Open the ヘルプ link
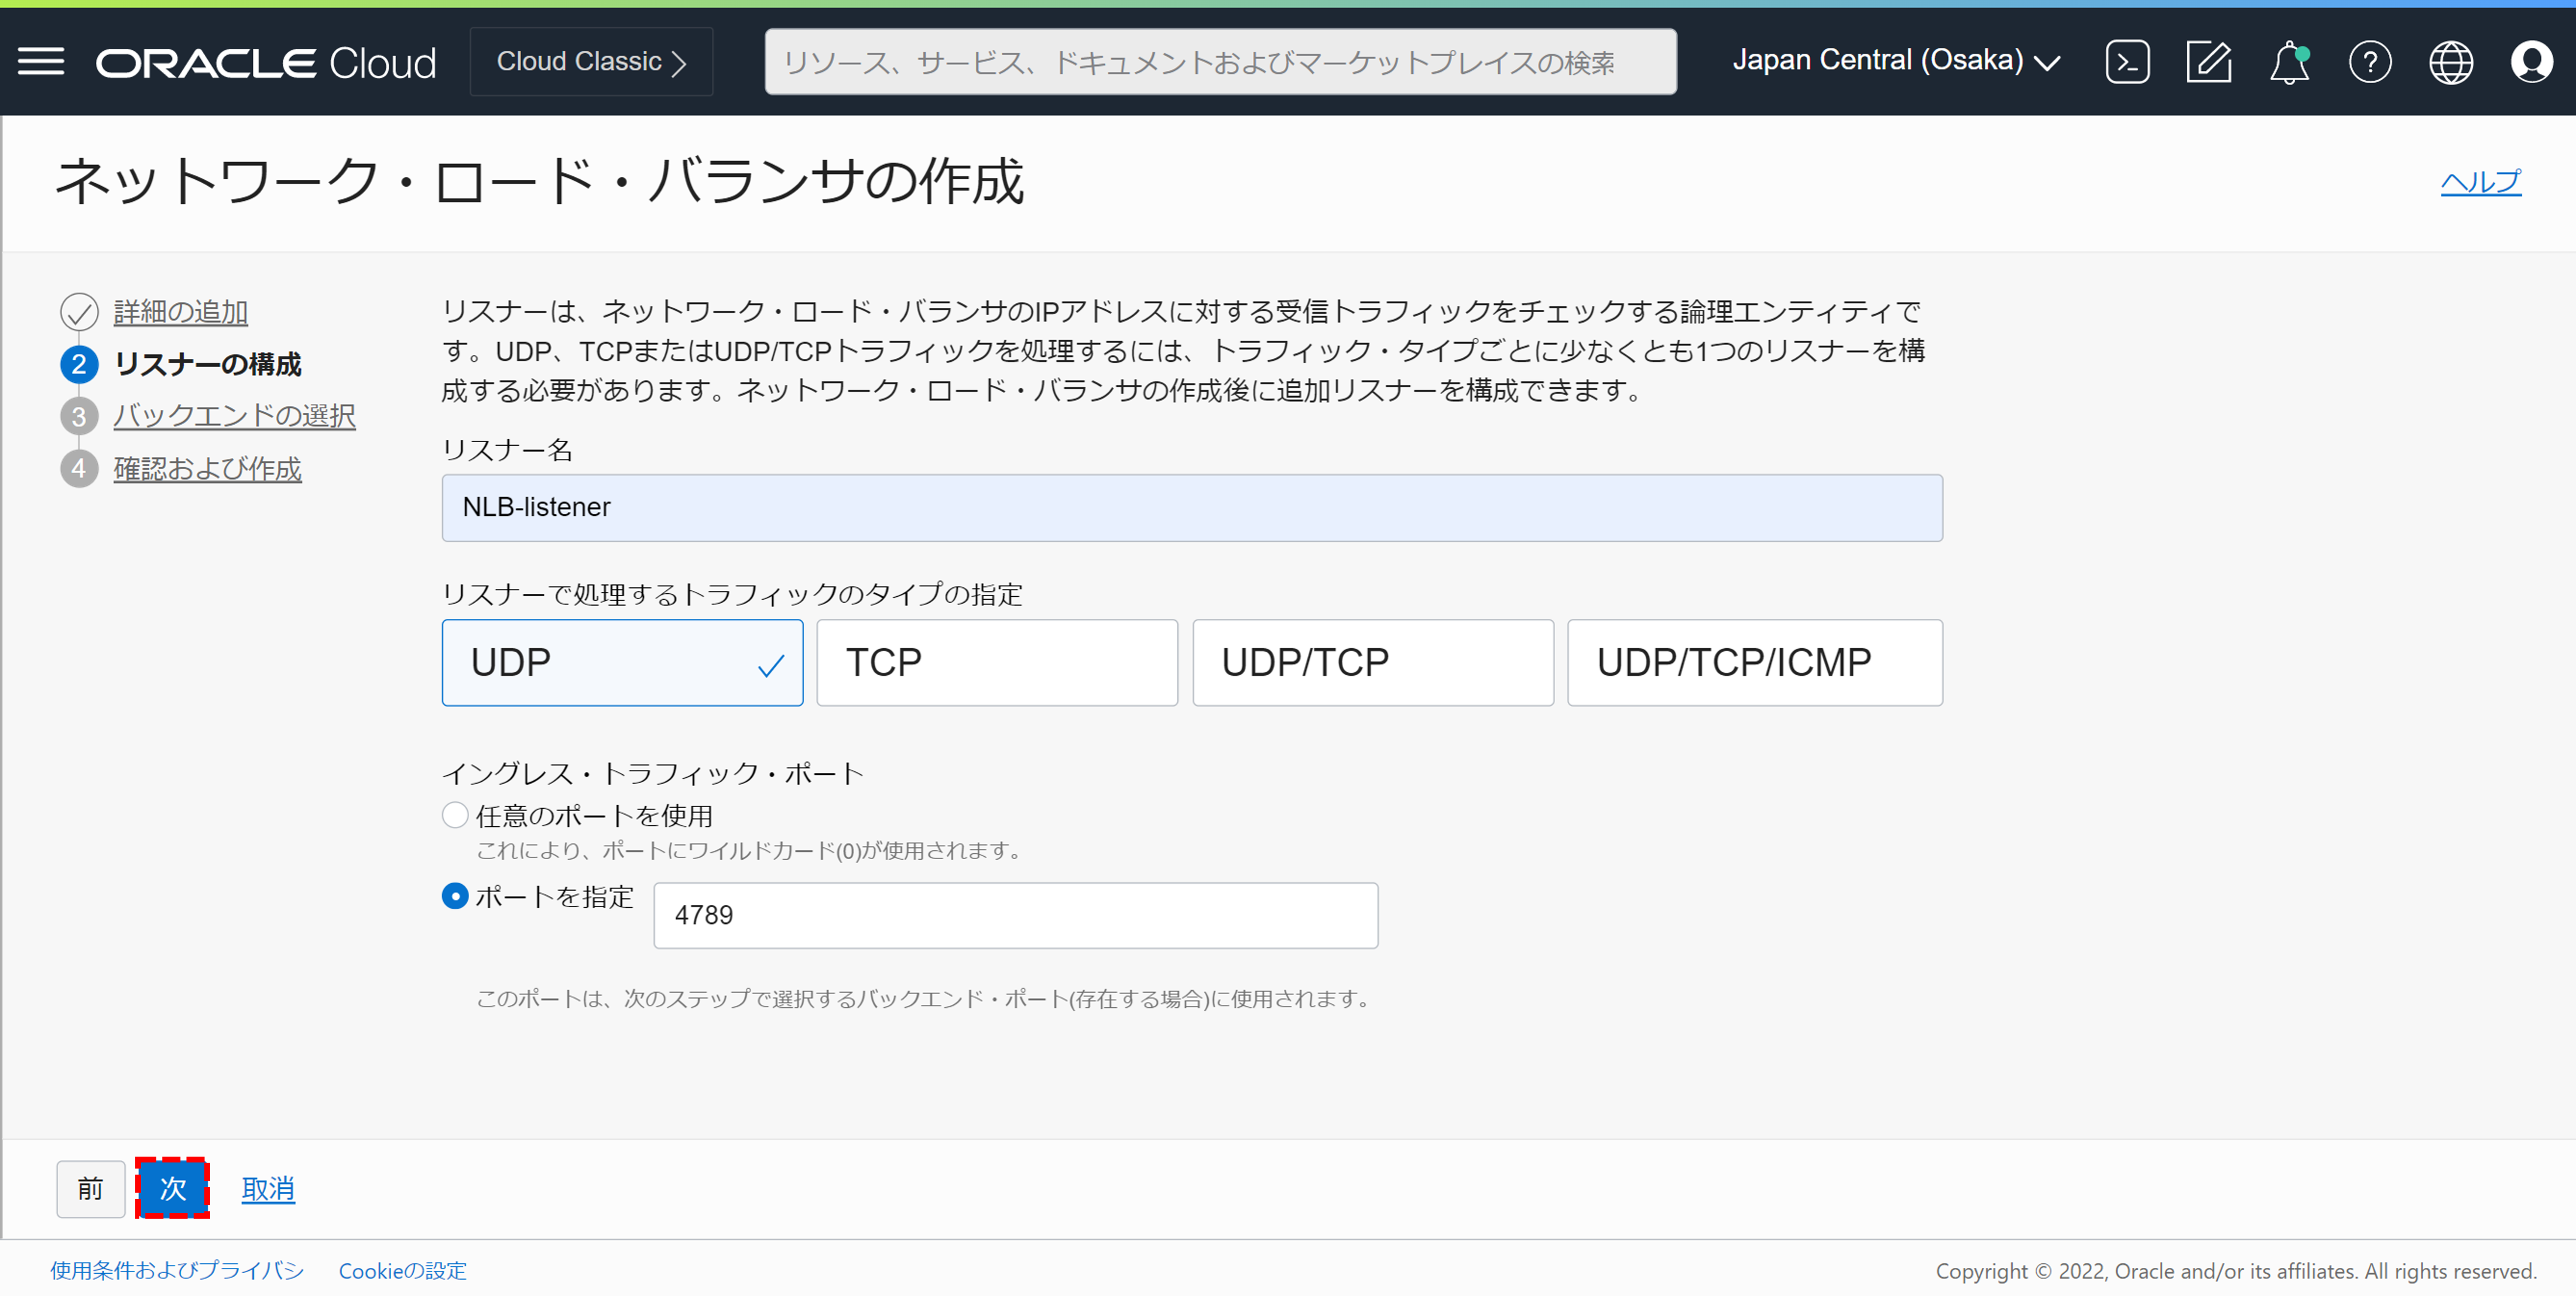 point(2482,182)
